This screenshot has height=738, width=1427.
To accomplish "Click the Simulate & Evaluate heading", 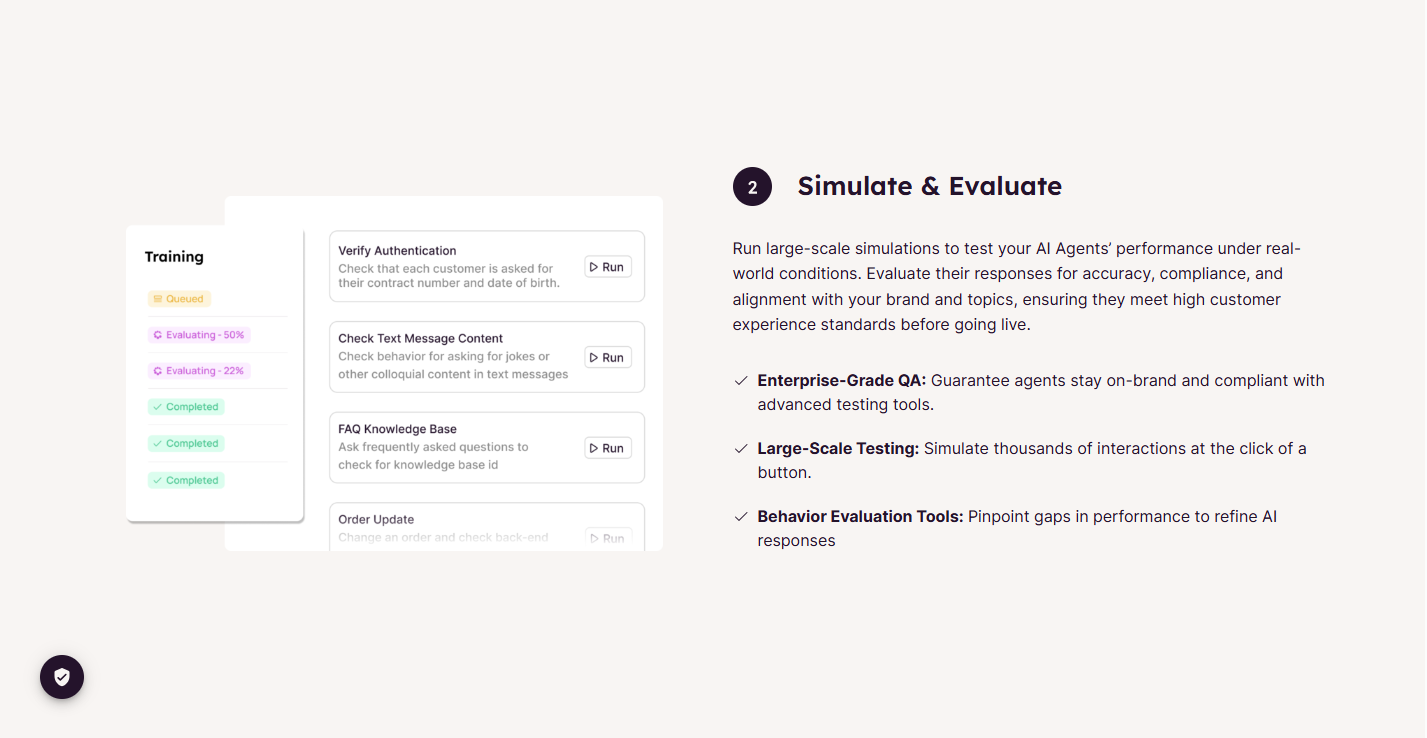I will click(x=929, y=186).
